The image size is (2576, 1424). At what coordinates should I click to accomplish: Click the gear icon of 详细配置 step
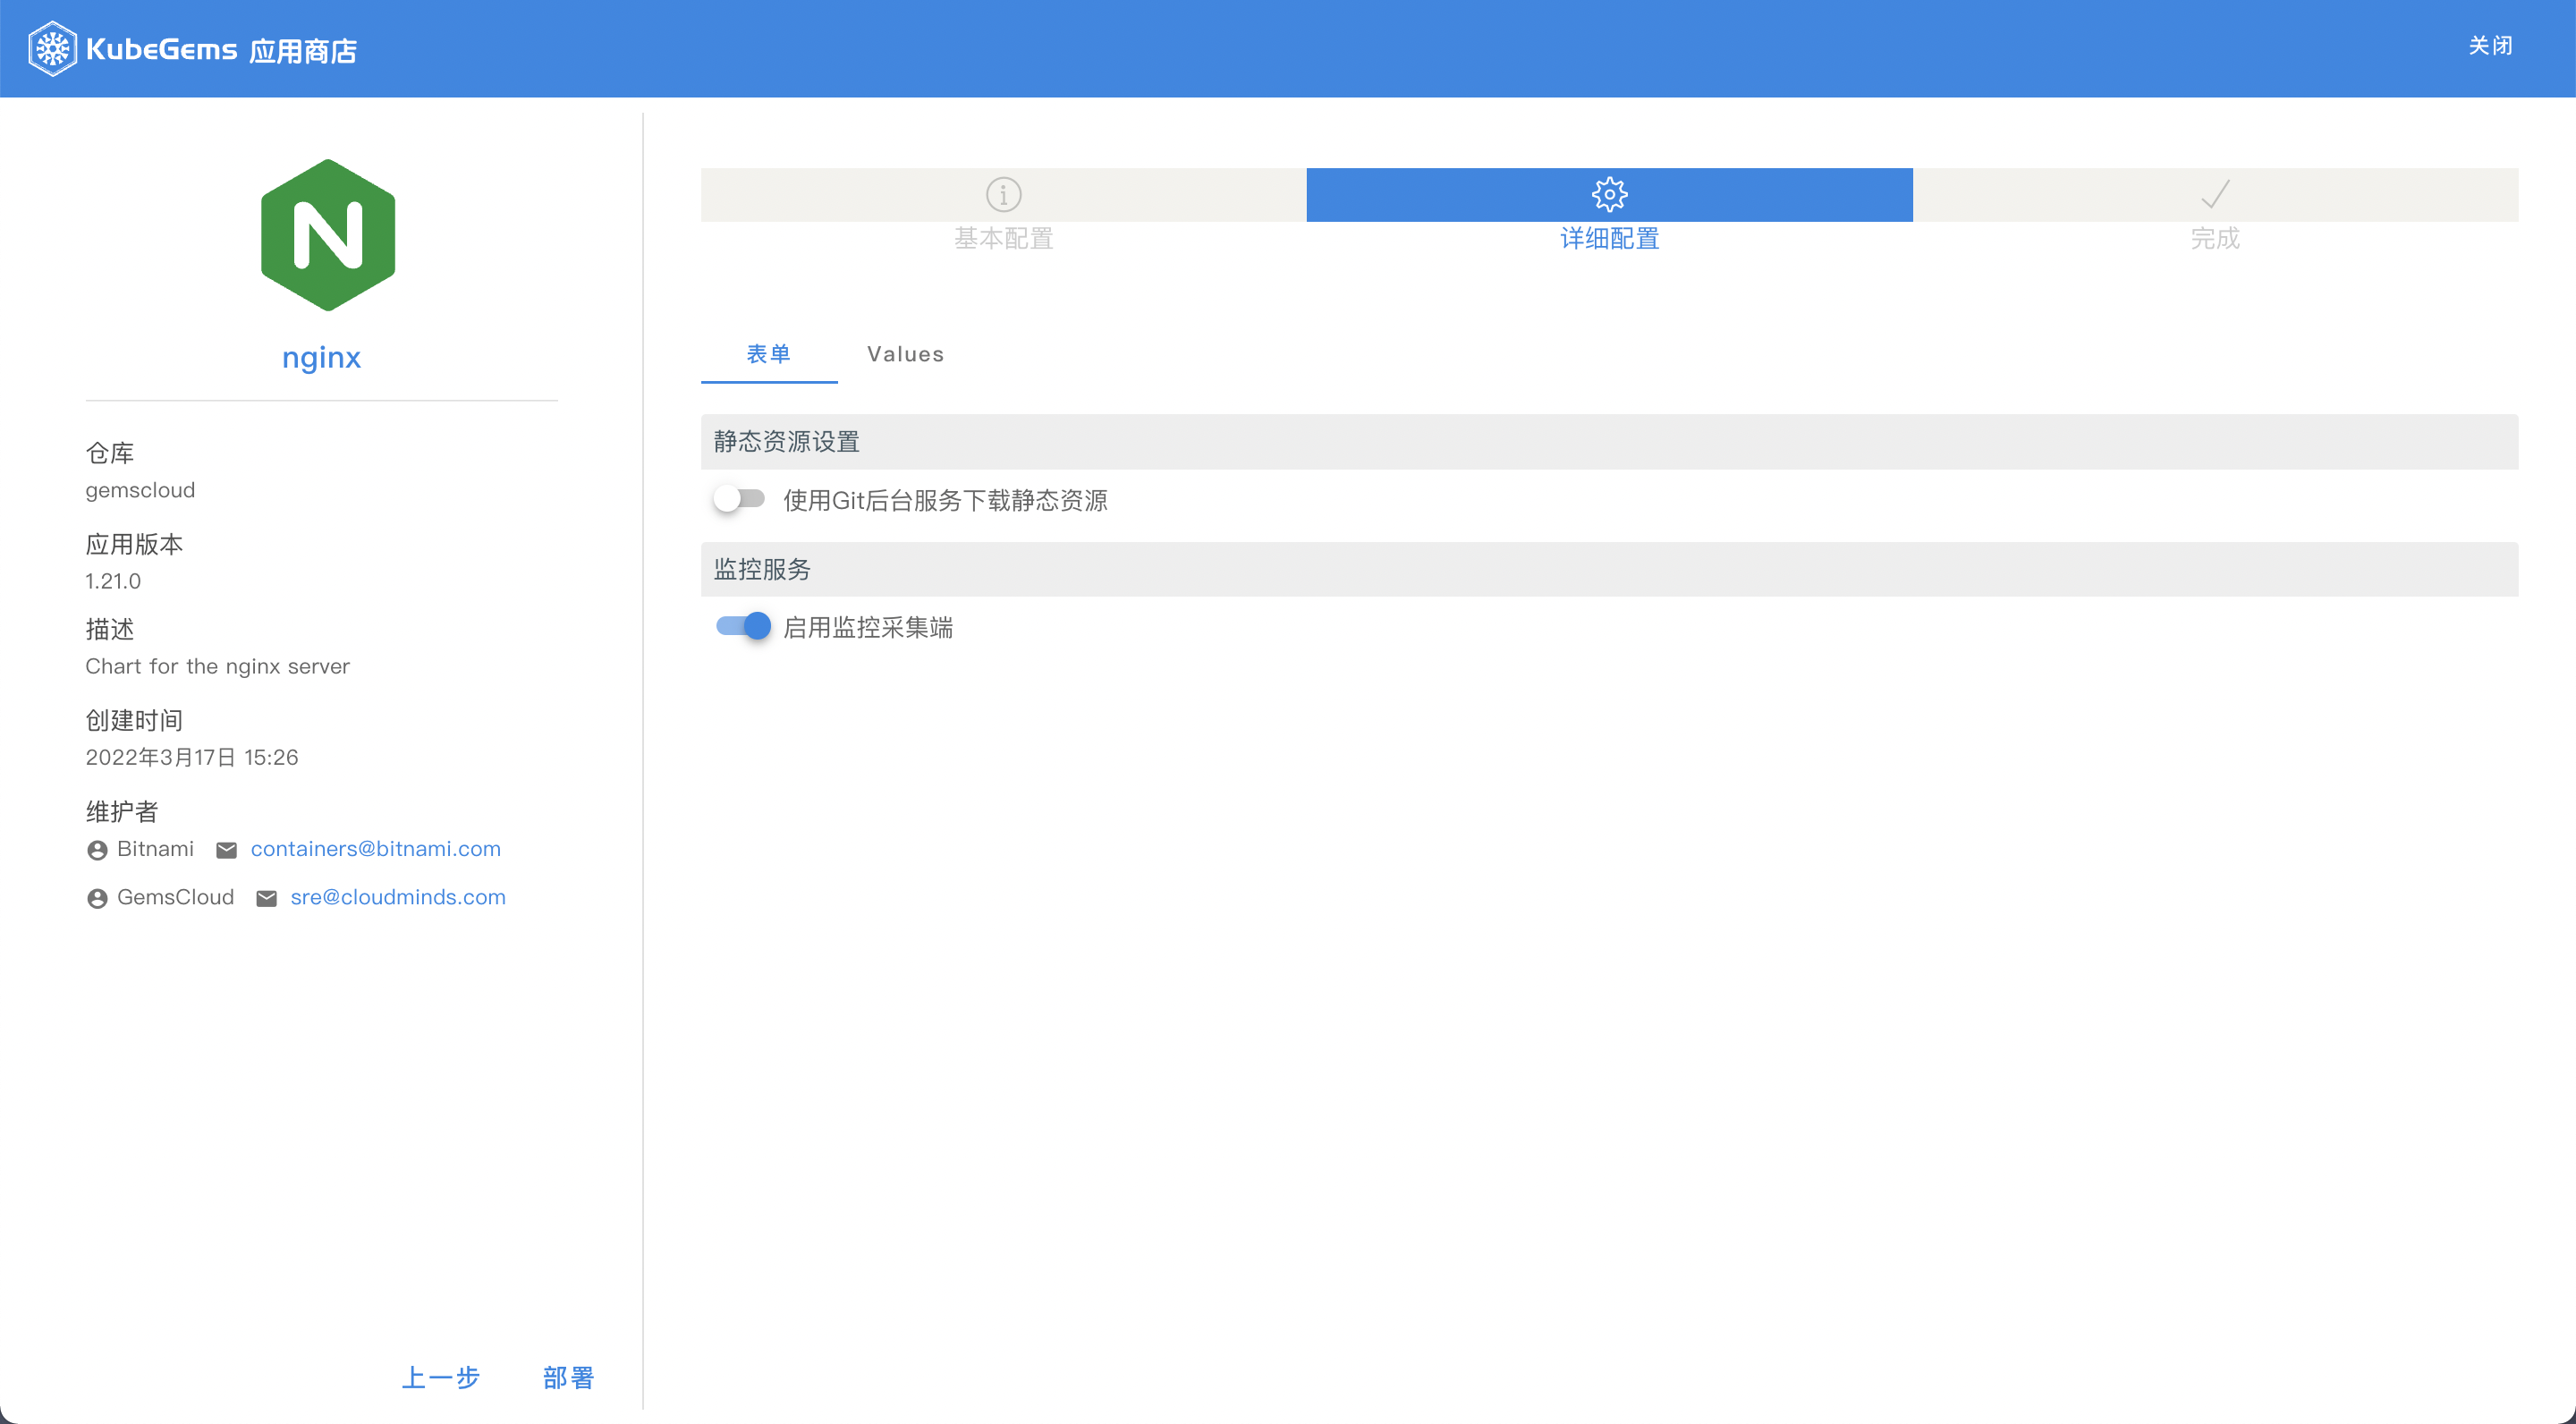tap(1609, 194)
